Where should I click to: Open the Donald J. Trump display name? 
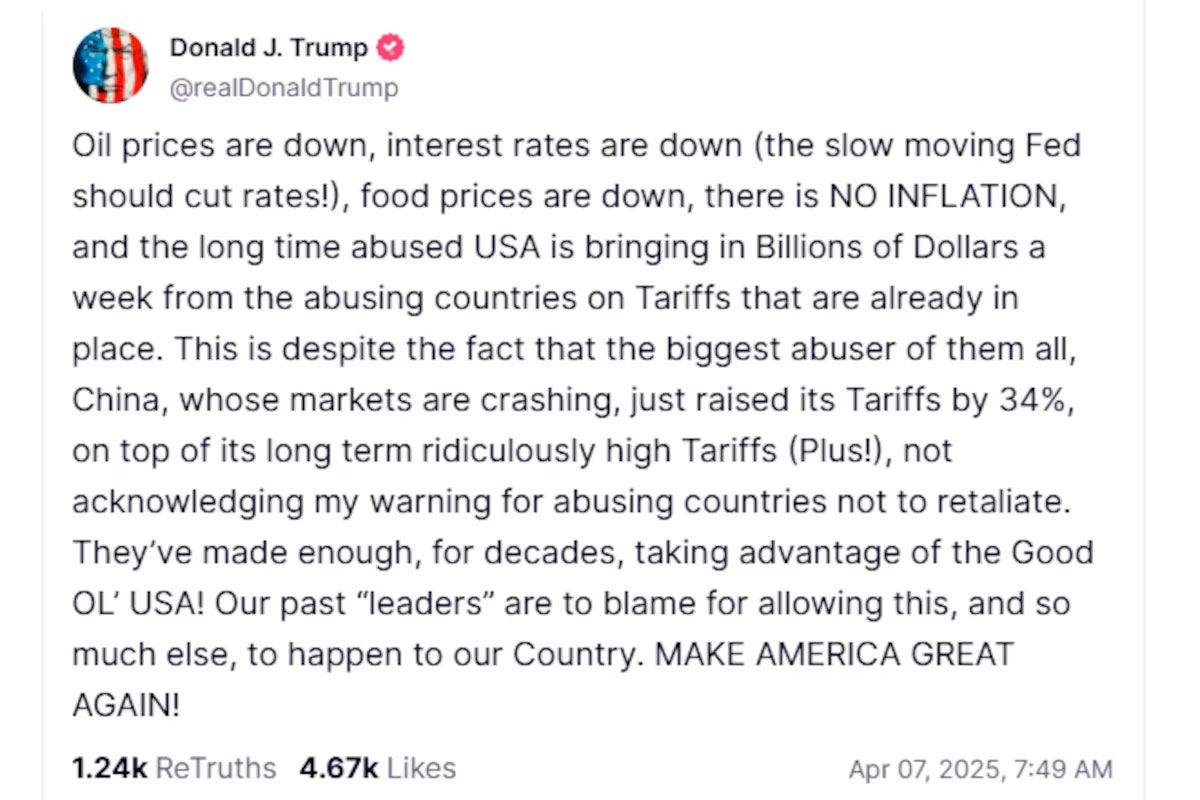(x=268, y=47)
